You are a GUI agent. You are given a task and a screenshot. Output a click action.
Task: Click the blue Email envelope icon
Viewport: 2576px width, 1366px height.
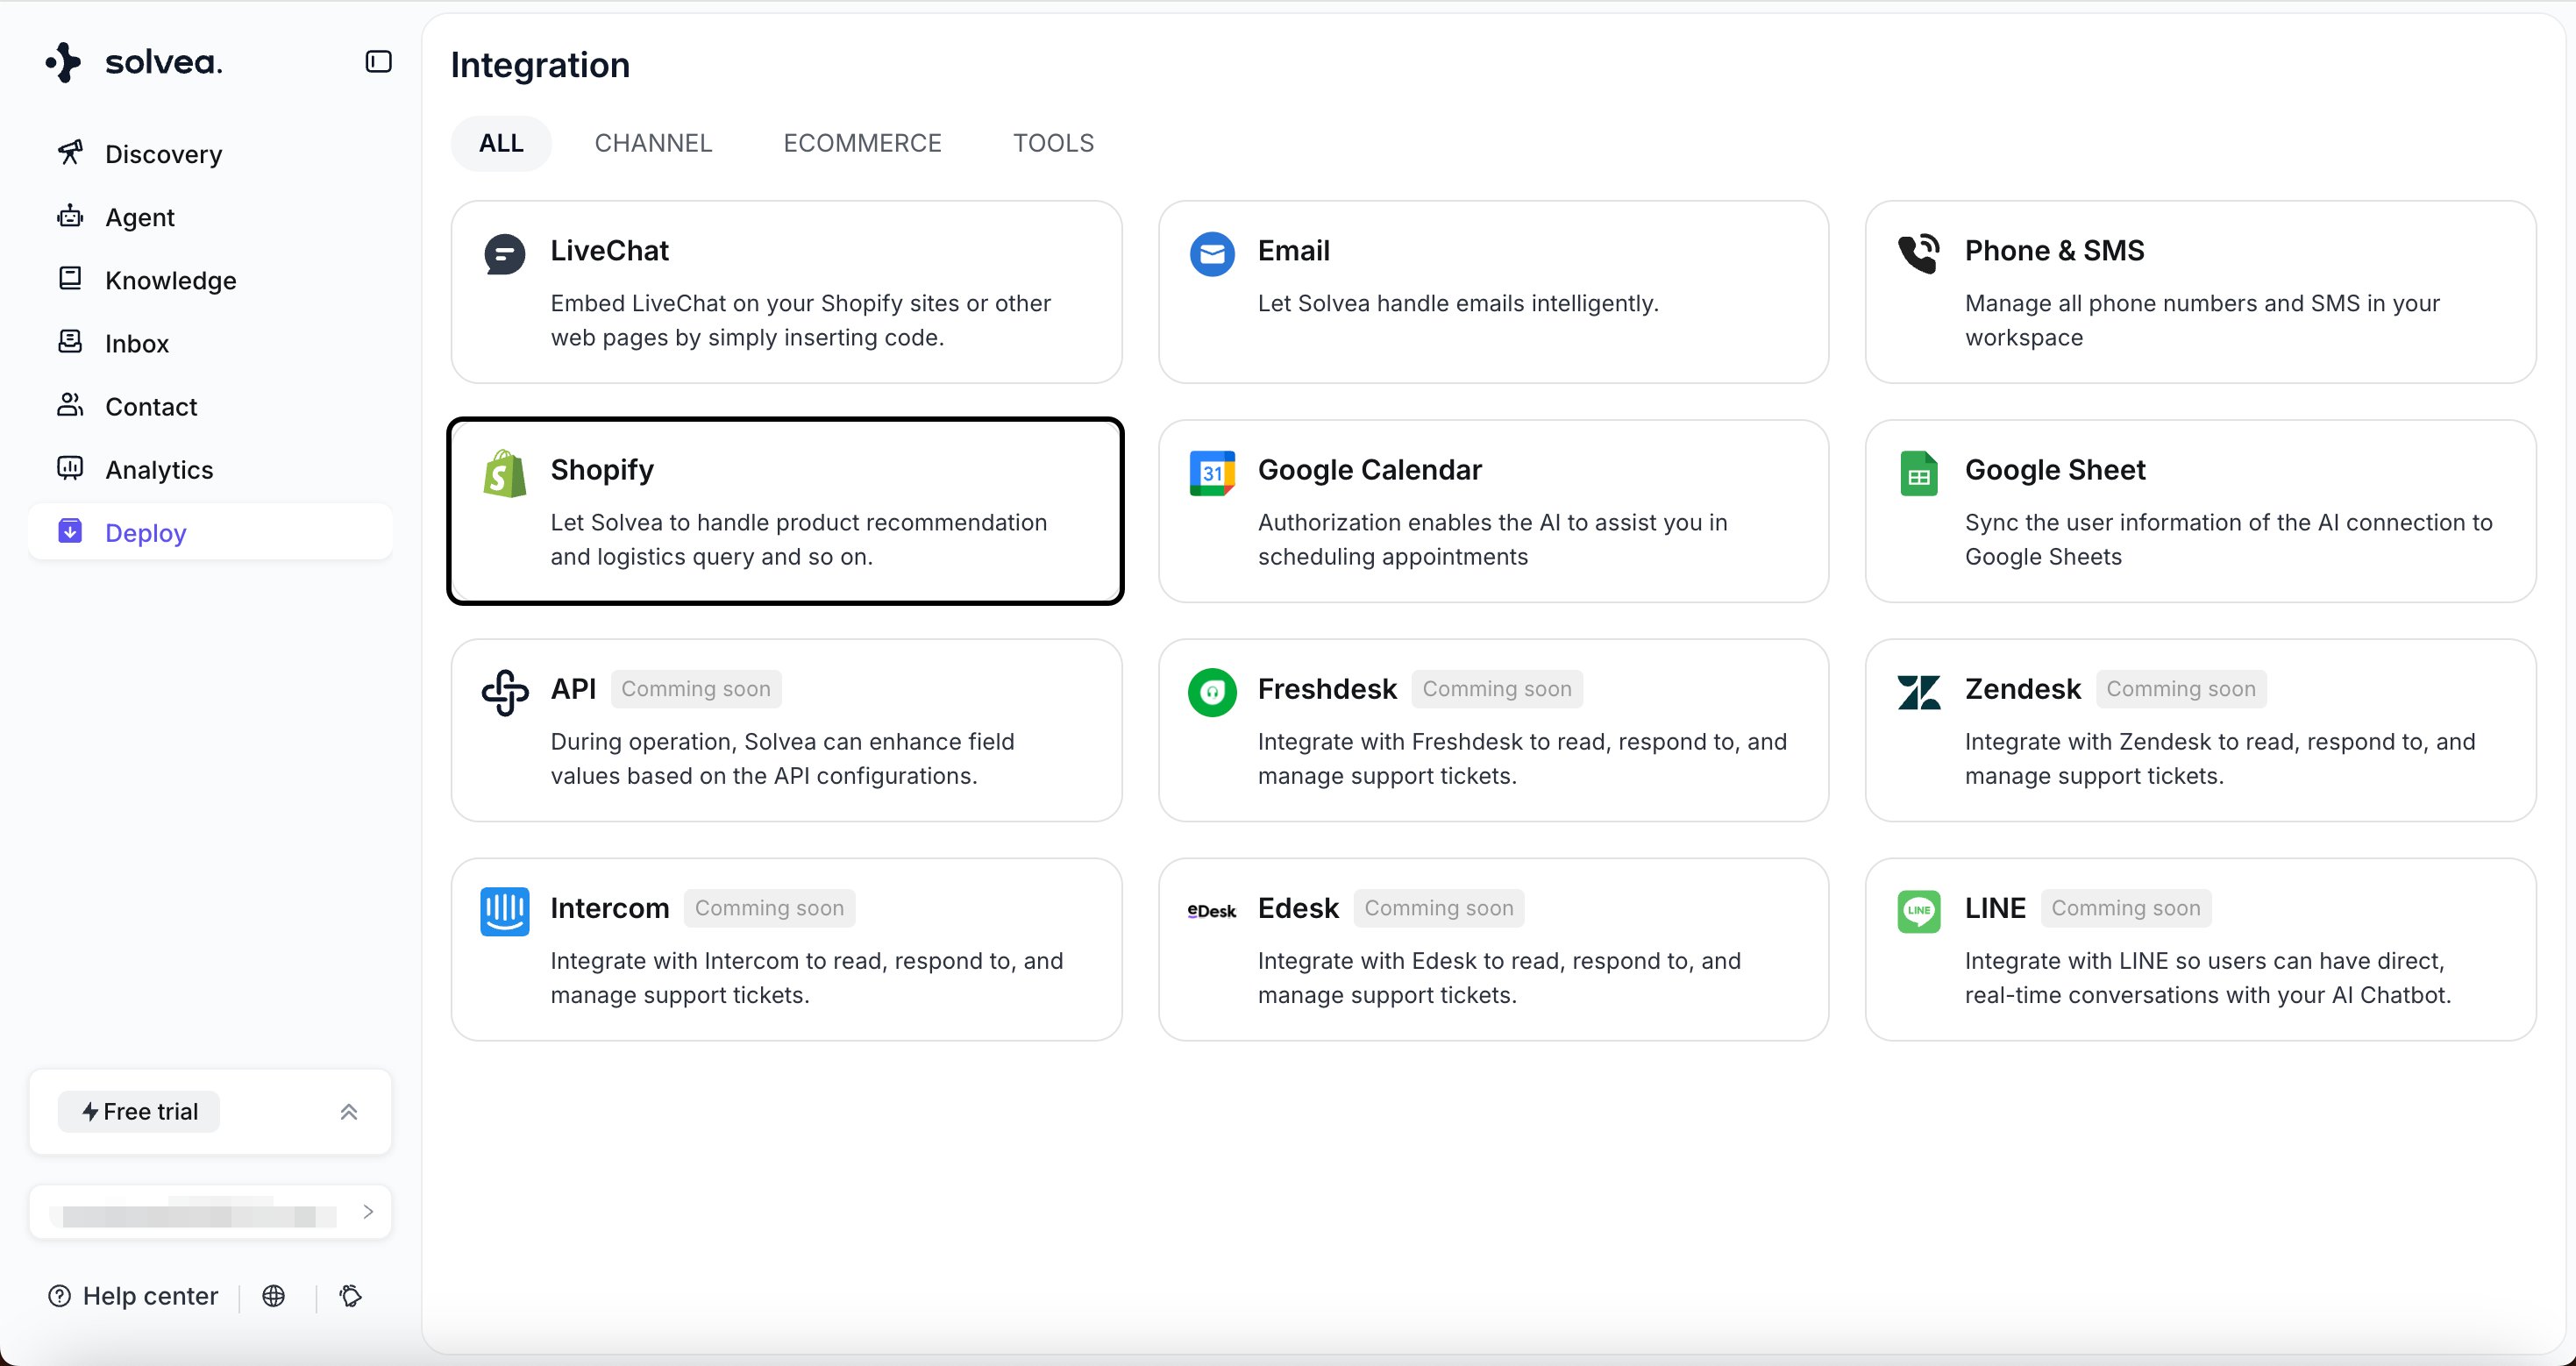(1212, 254)
